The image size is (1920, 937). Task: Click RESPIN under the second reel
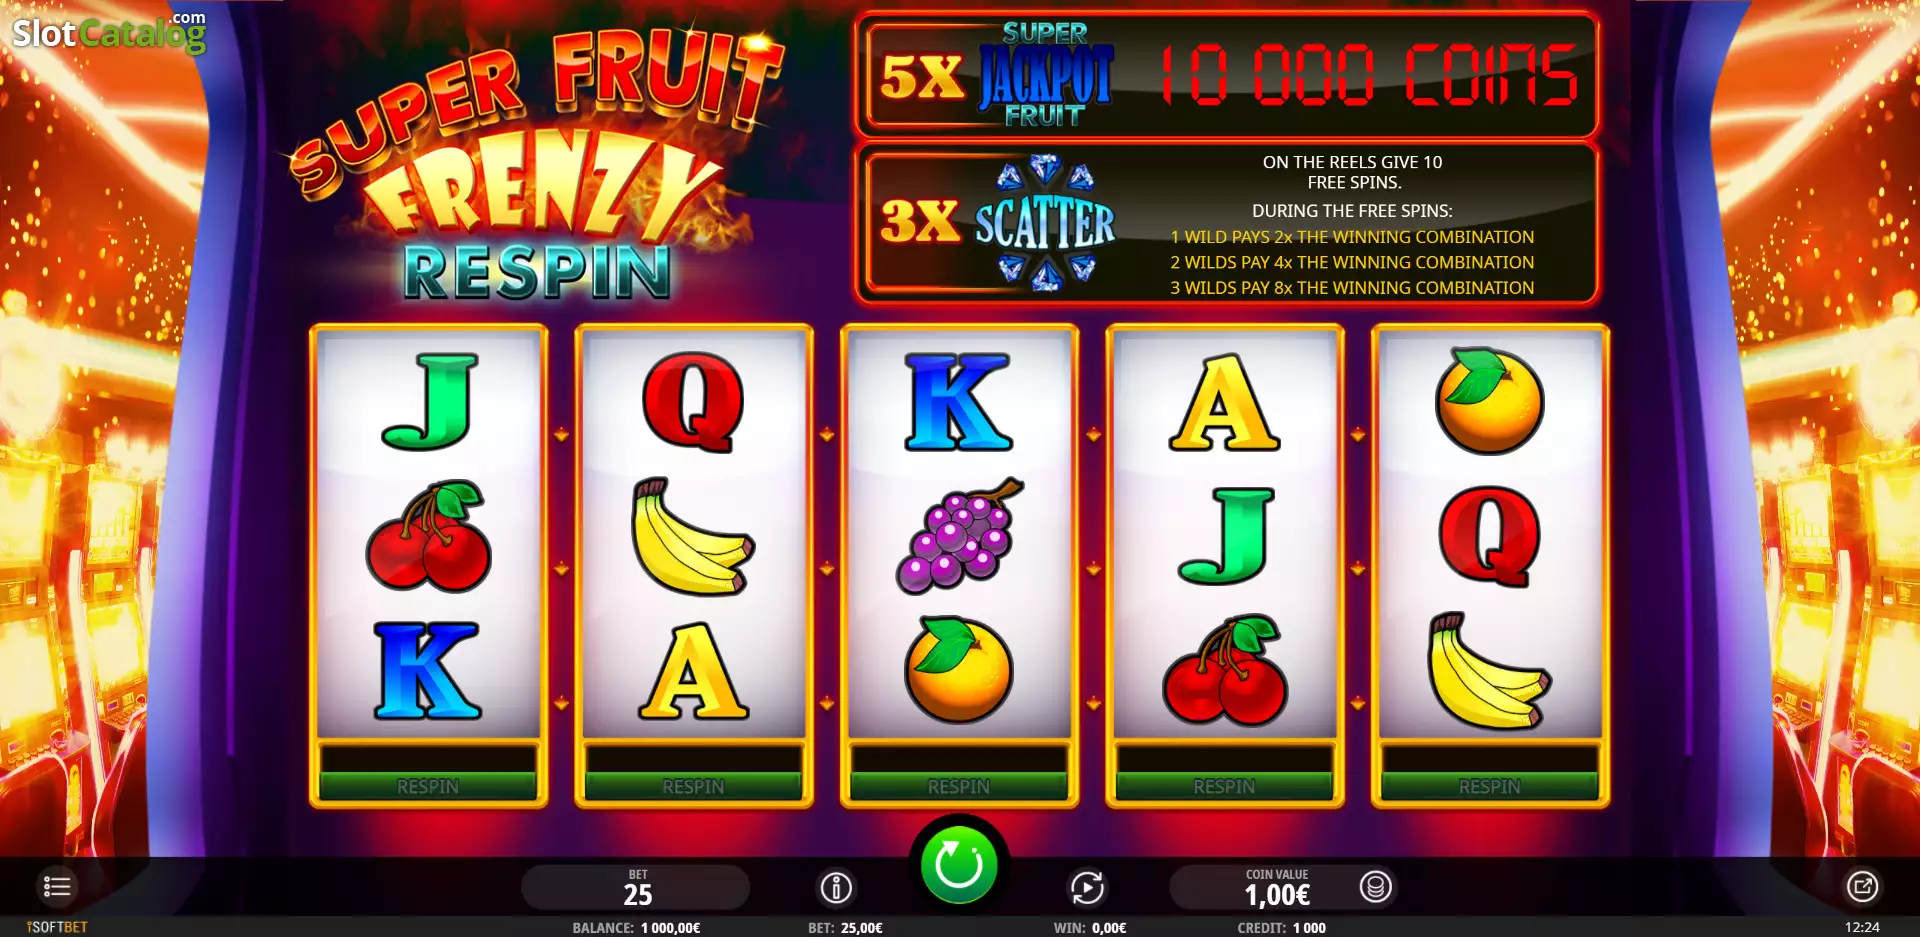coord(694,787)
